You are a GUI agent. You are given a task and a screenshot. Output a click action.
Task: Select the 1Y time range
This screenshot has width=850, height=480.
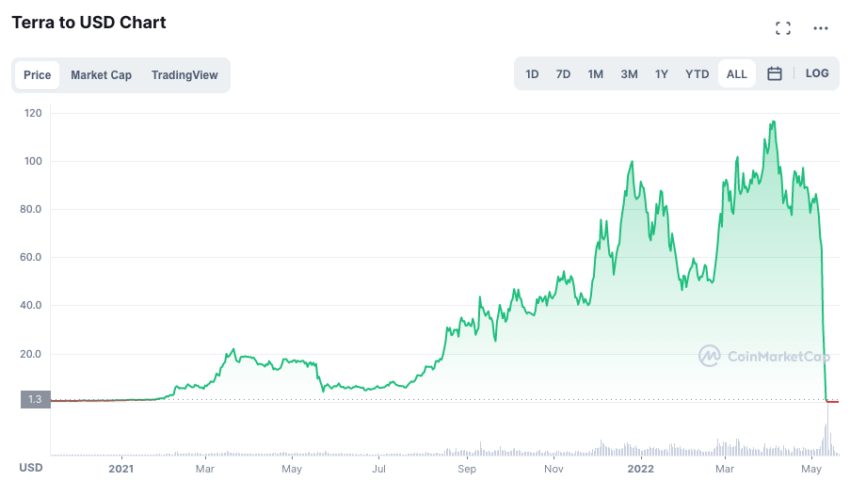[661, 74]
